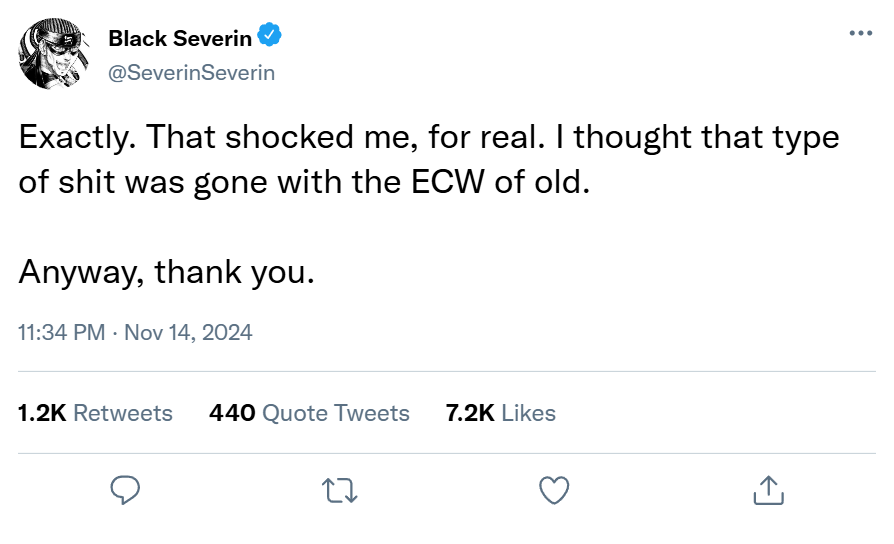894x544 pixels.
Task: View the 1.2K Retweets list
Action: pyautogui.click(x=95, y=413)
